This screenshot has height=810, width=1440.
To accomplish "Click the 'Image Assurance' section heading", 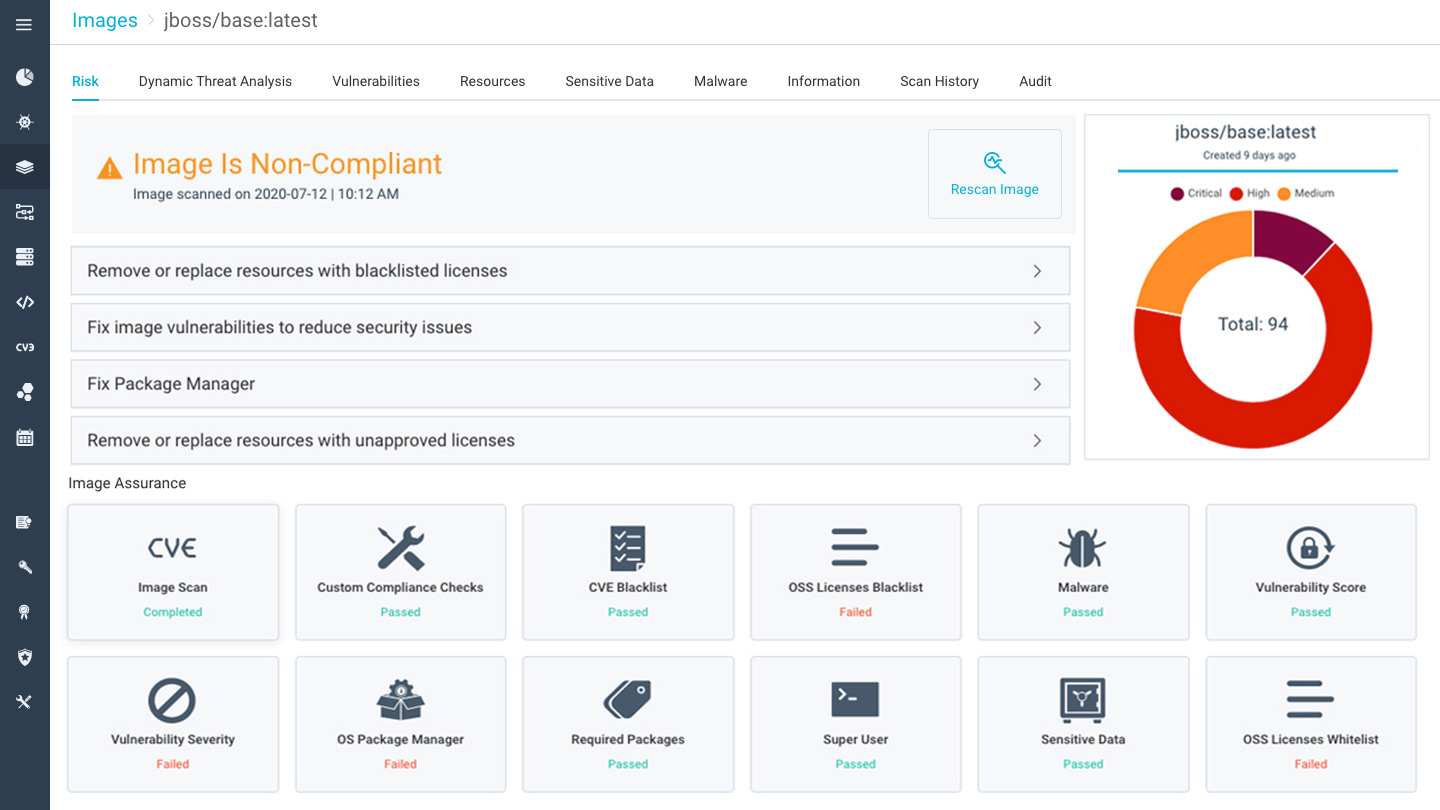I will 127,483.
